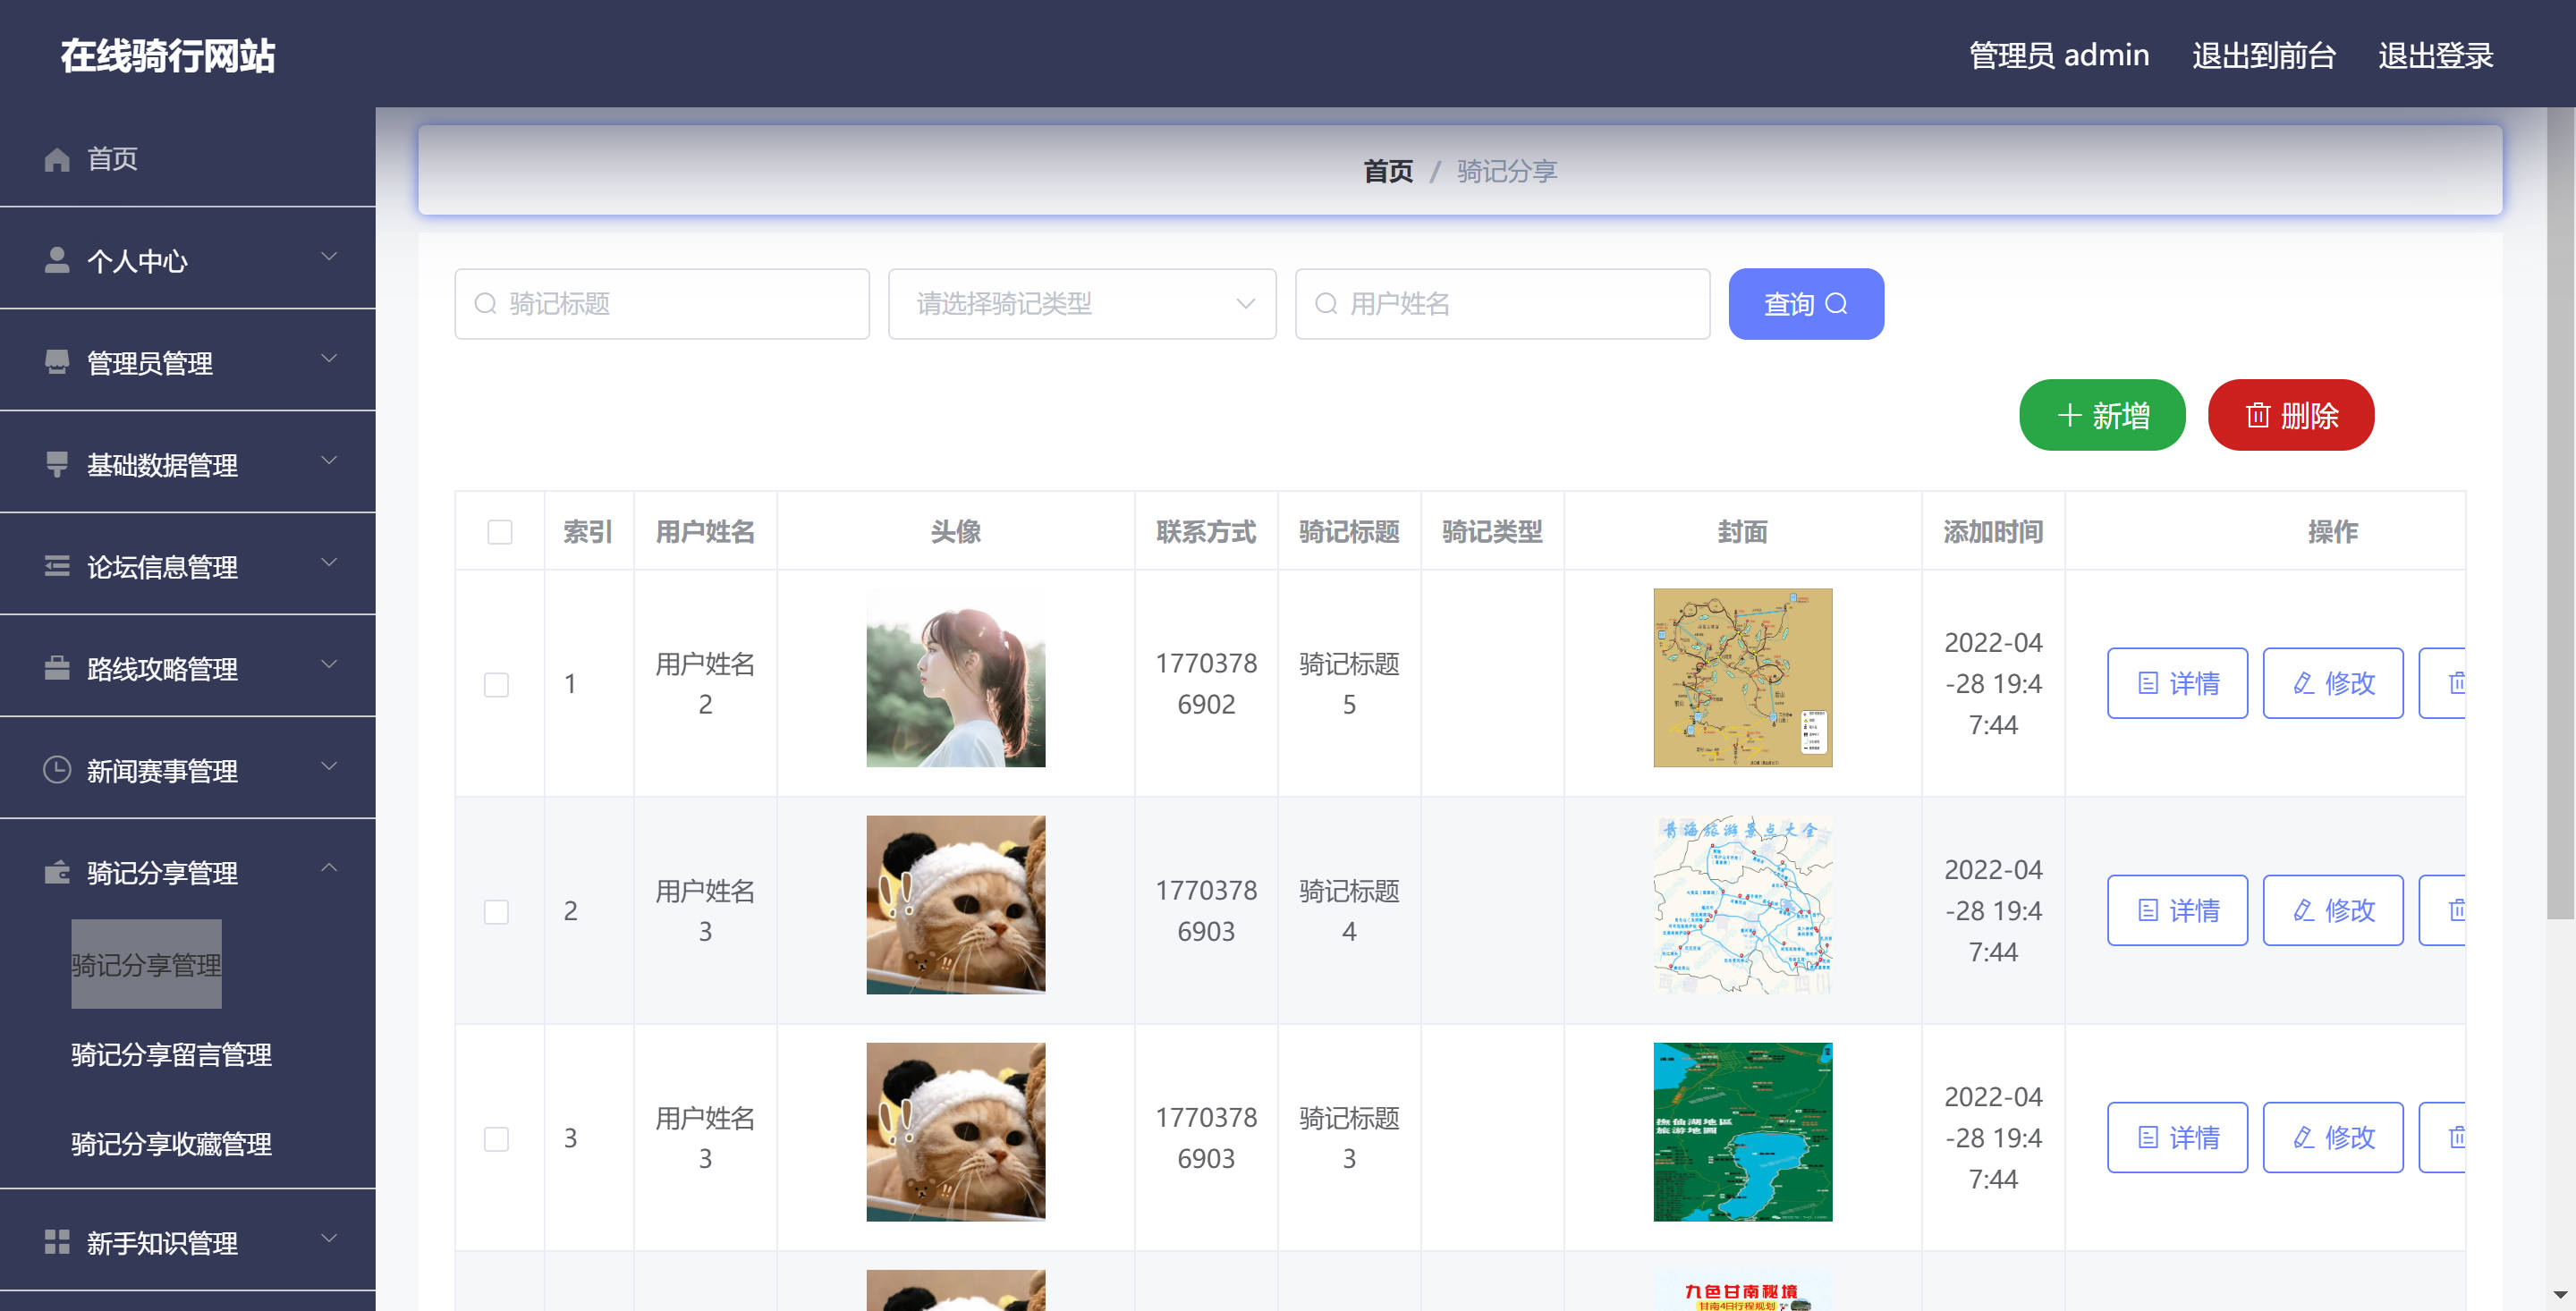This screenshot has width=2576, height=1311.
Task: Click the green 新增 button
Action: pyautogui.click(x=2102, y=415)
